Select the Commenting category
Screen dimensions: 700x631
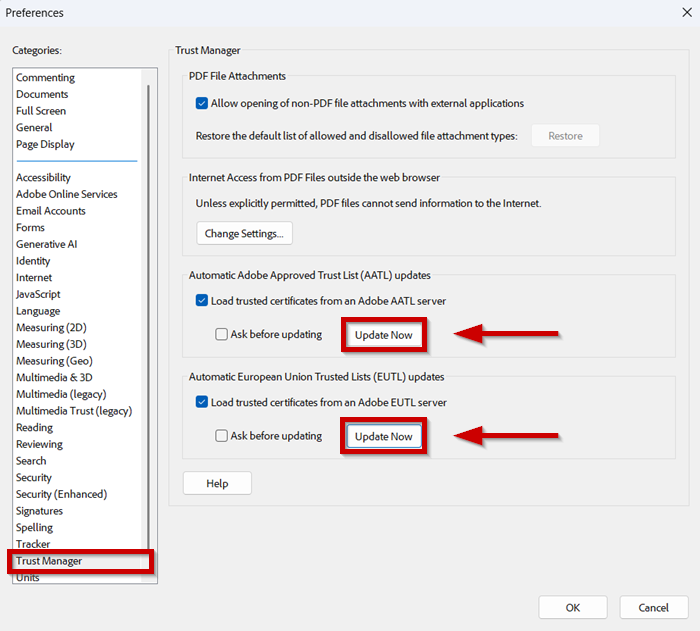(x=45, y=77)
